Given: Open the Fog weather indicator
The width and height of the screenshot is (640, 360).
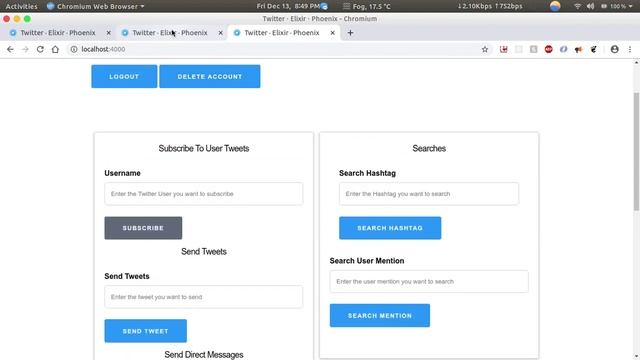Looking at the screenshot, I should pos(367,6).
